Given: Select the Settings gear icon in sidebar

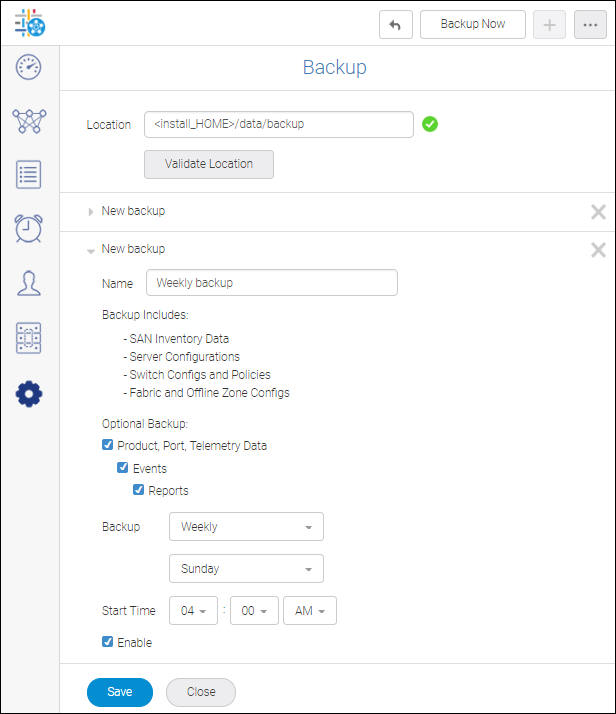Looking at the screenshot, I should [x=29, y=394].
